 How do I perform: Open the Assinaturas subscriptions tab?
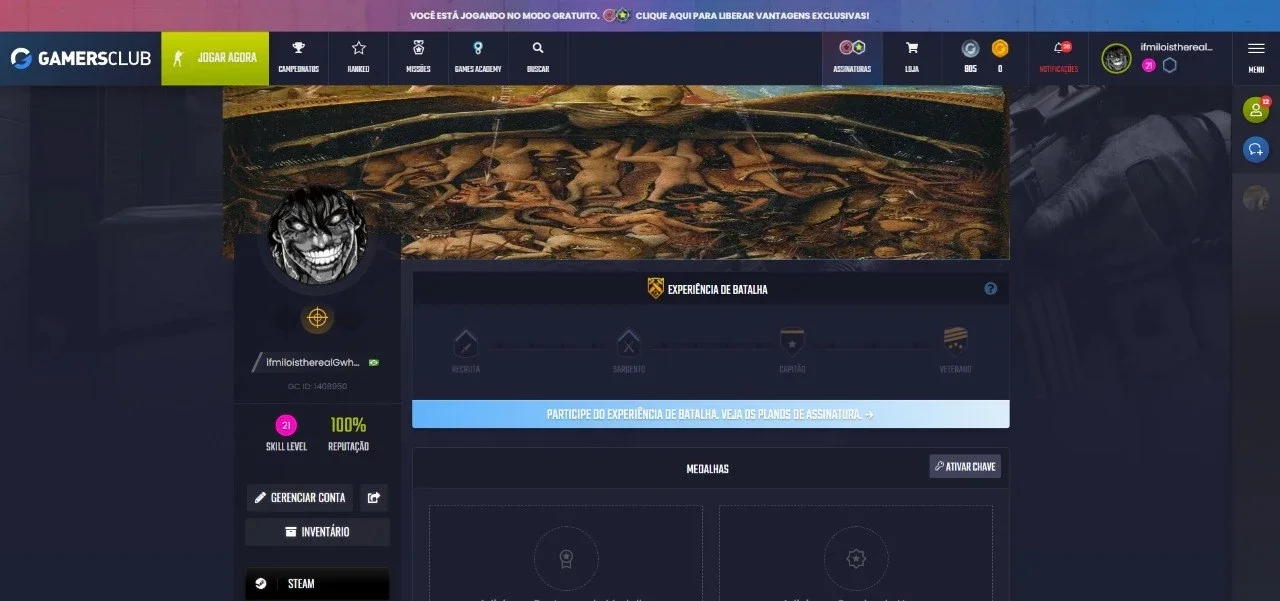tap(852, 58)
